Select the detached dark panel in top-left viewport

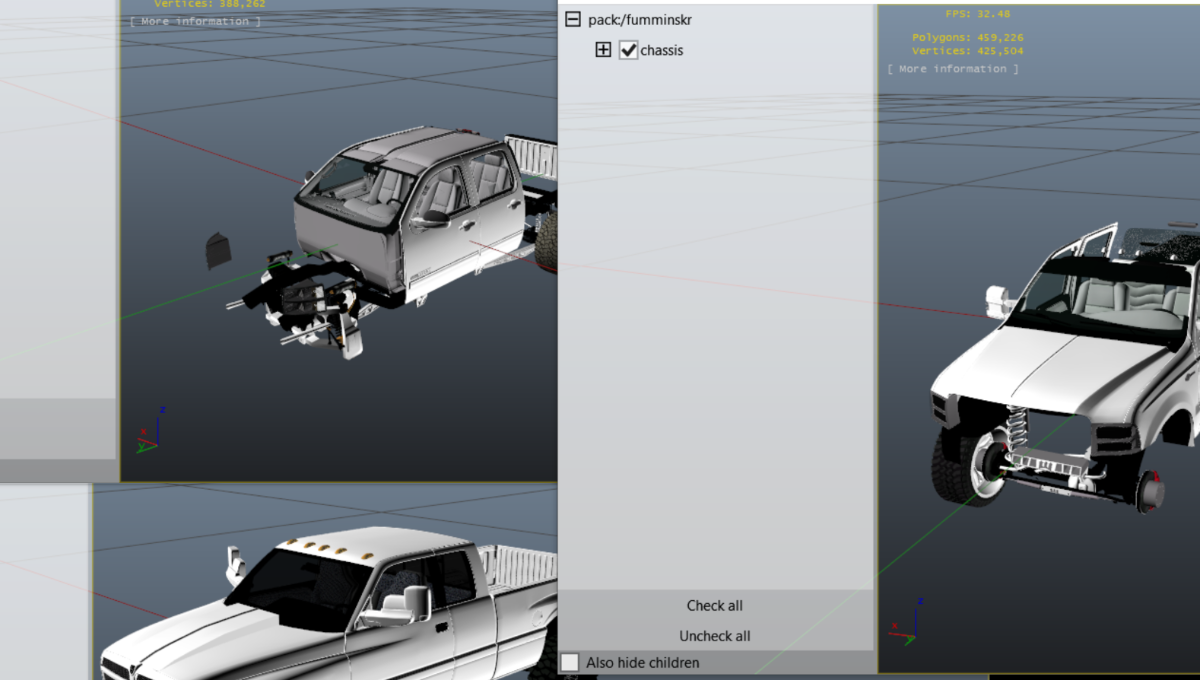tap(218, 250)
